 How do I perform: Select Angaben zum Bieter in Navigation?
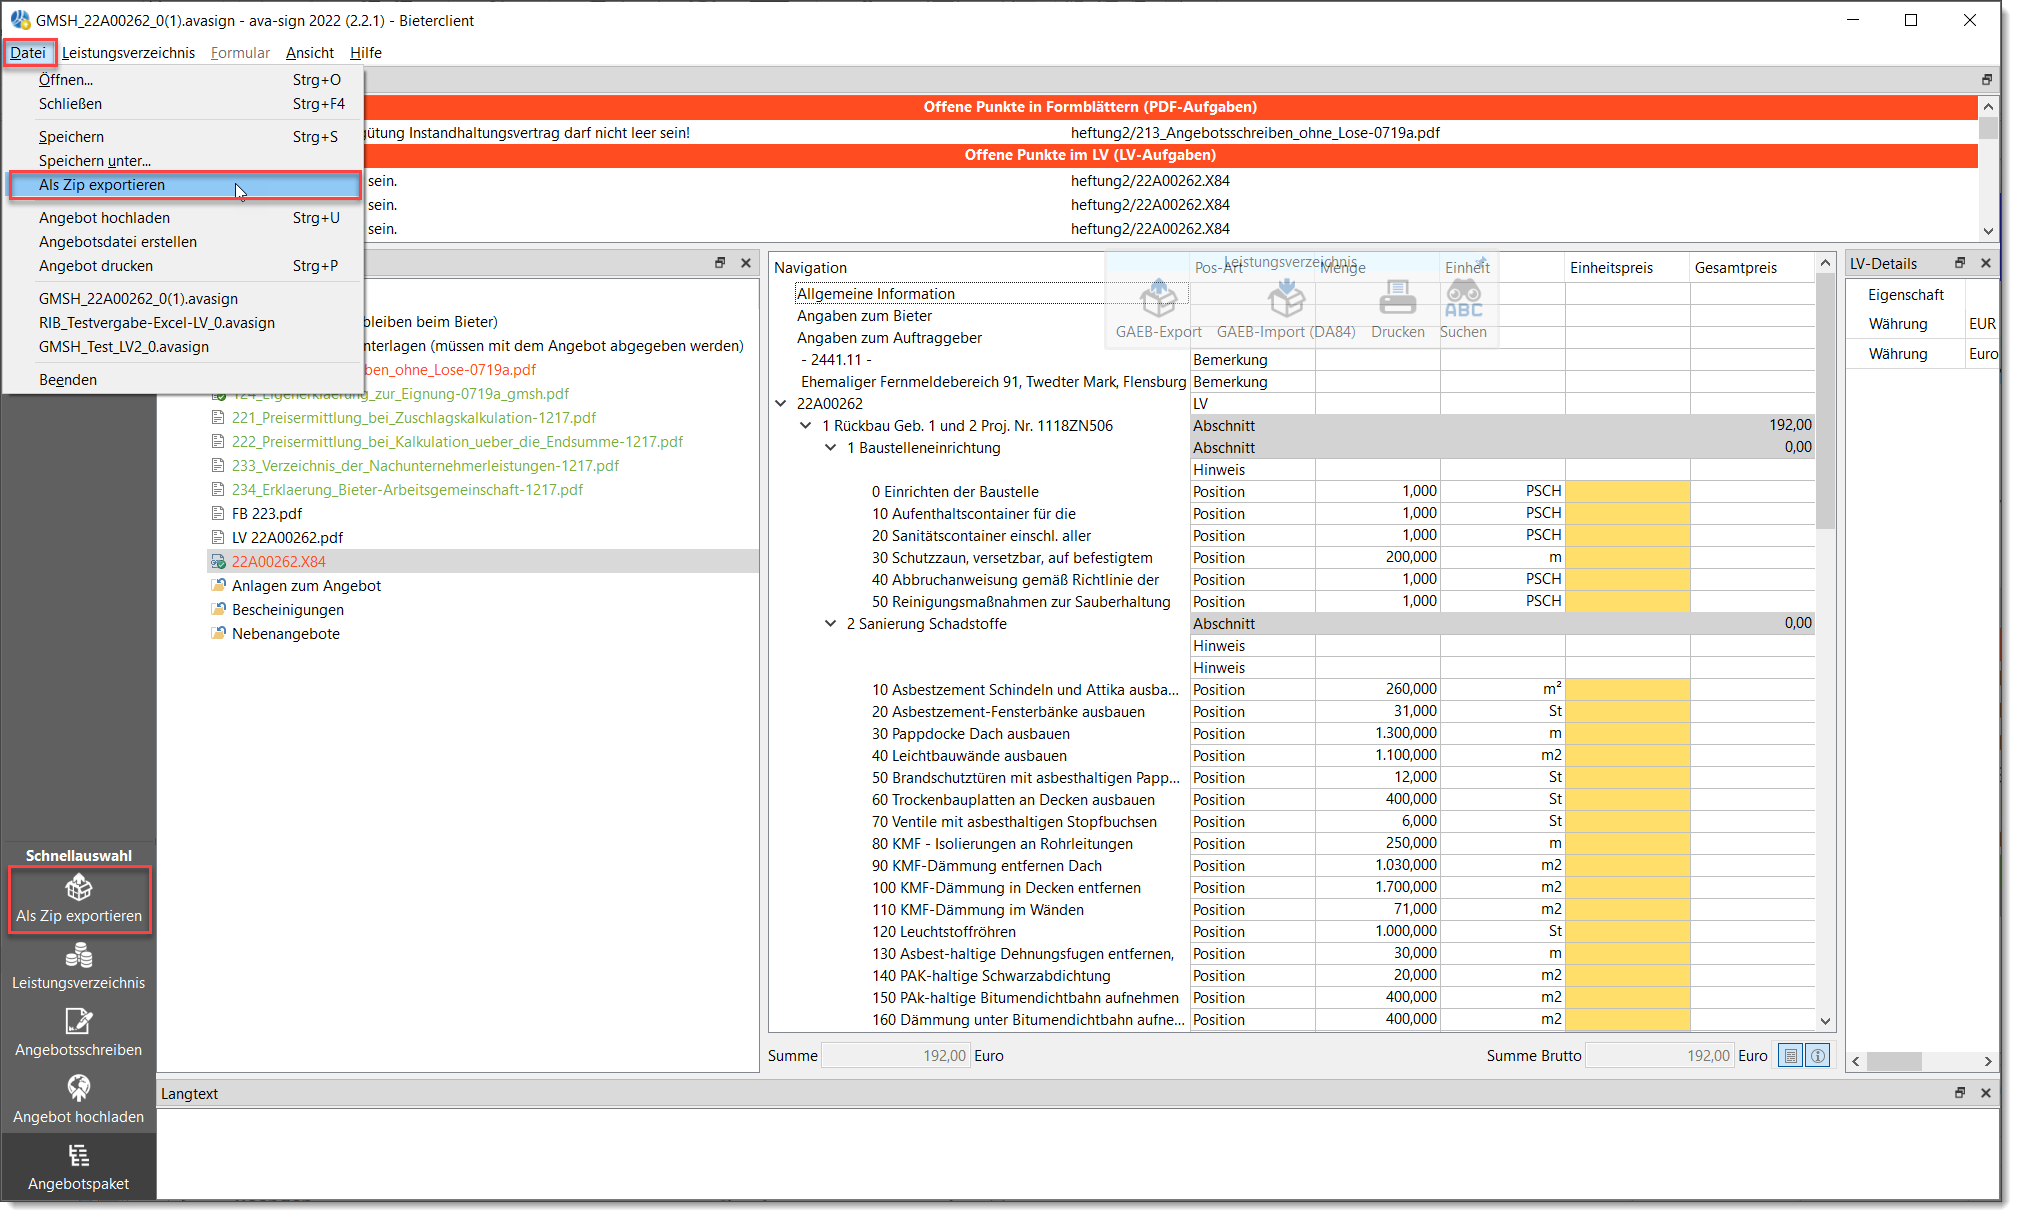click(x=864, y=316)
